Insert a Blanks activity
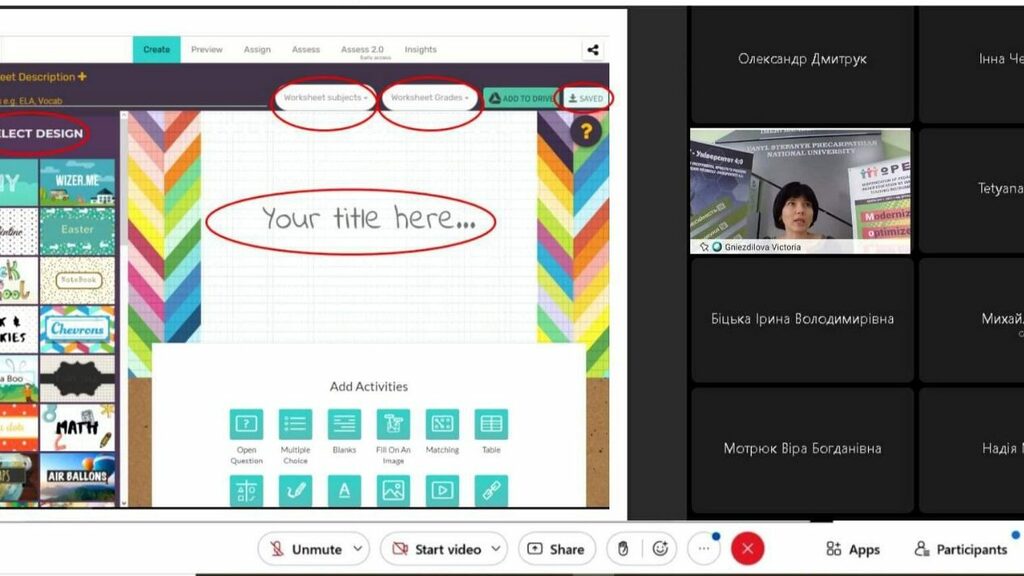 click(344, 424)
